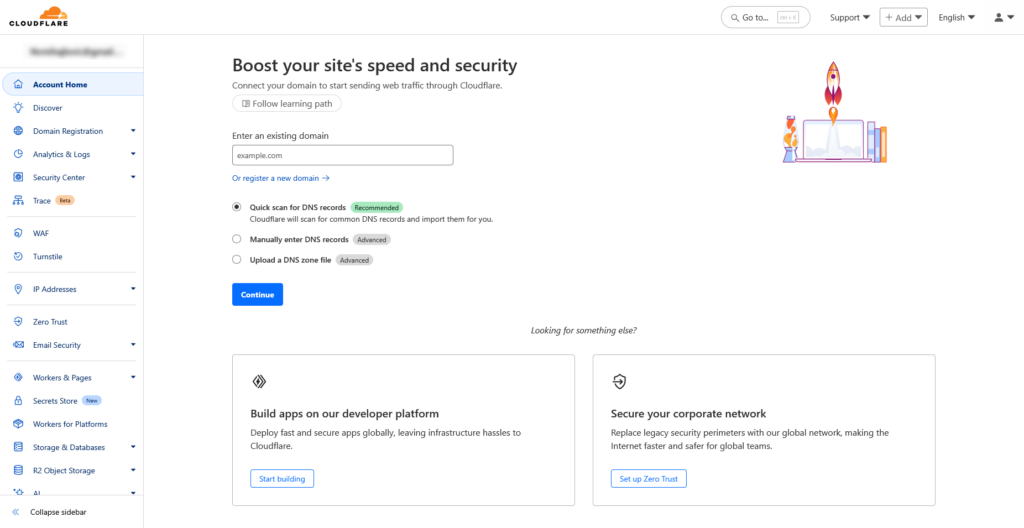The height and width of the screenshot is (528, 1024).
Task: Open the Support dropdown
Action: tap(850, 18)
